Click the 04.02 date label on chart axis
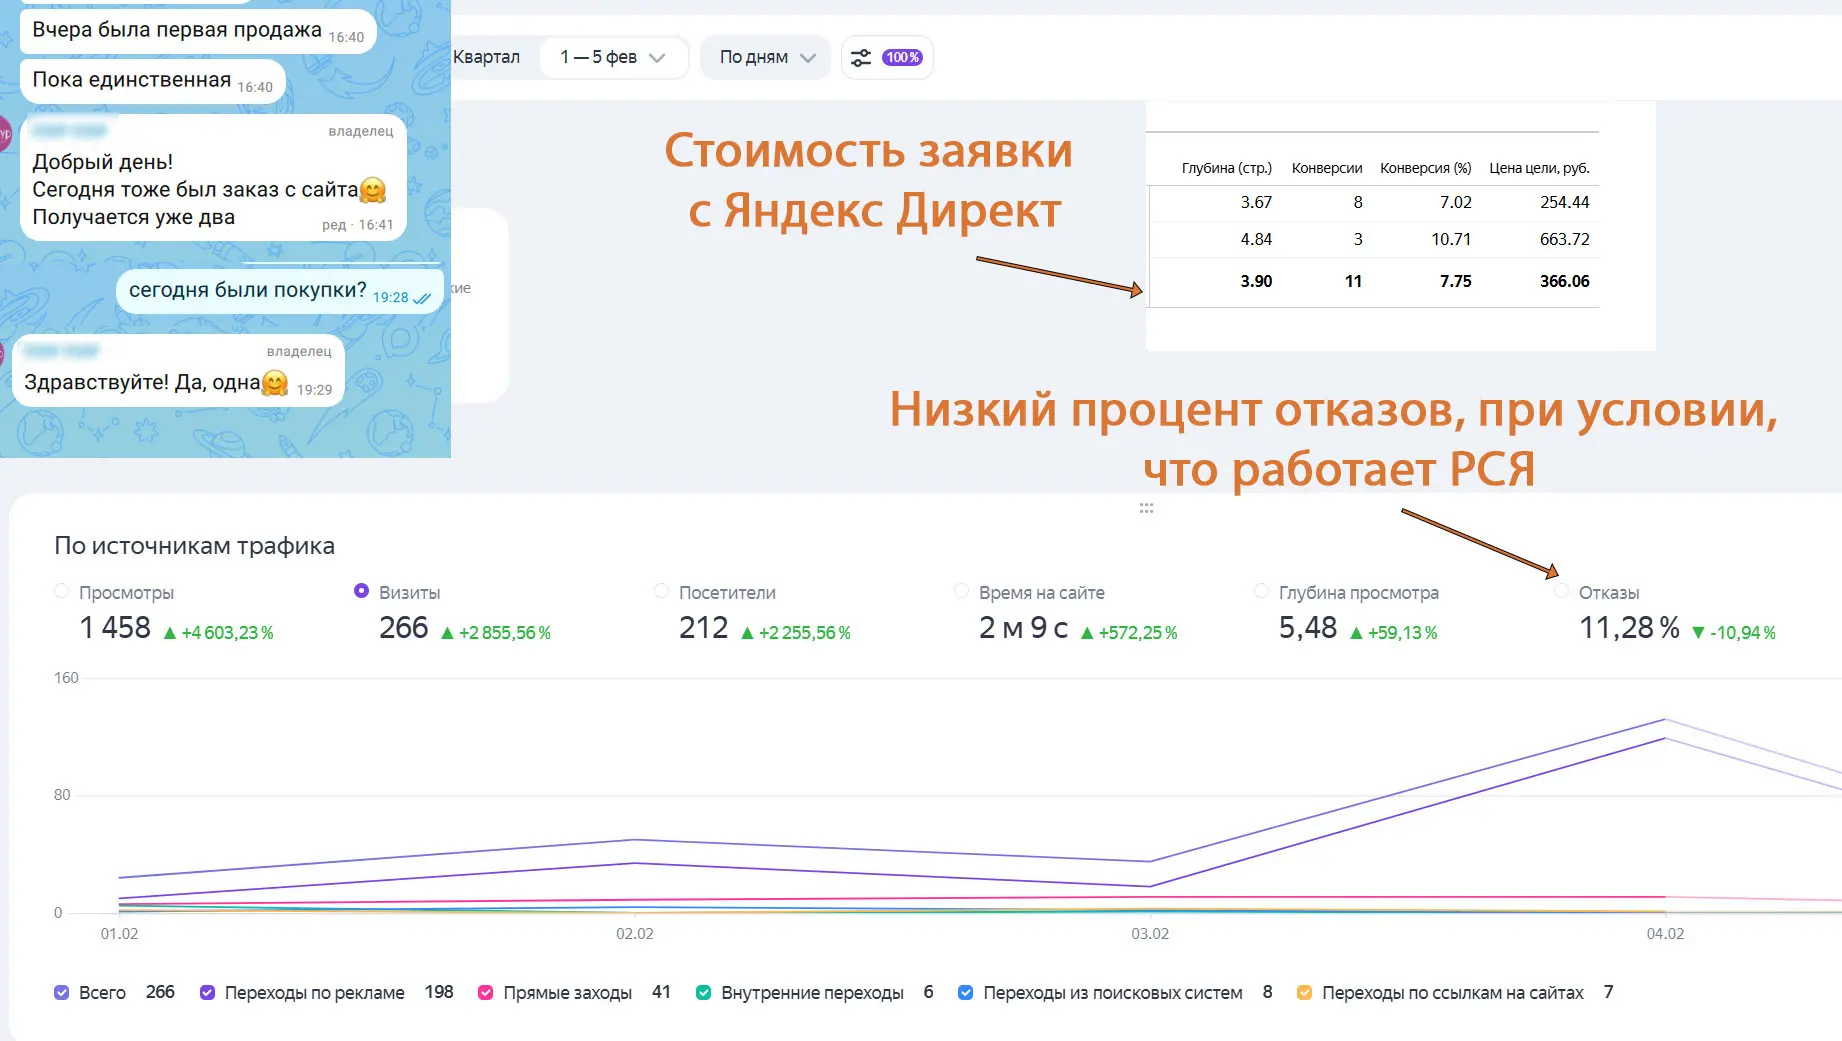The height and width of the screenshot is (1041, 1842). (1665, 934)
